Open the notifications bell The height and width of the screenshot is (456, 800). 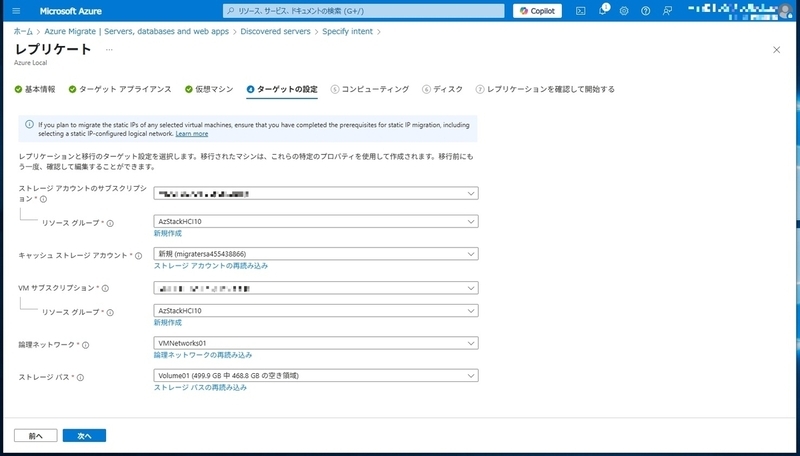pos(603,11)
